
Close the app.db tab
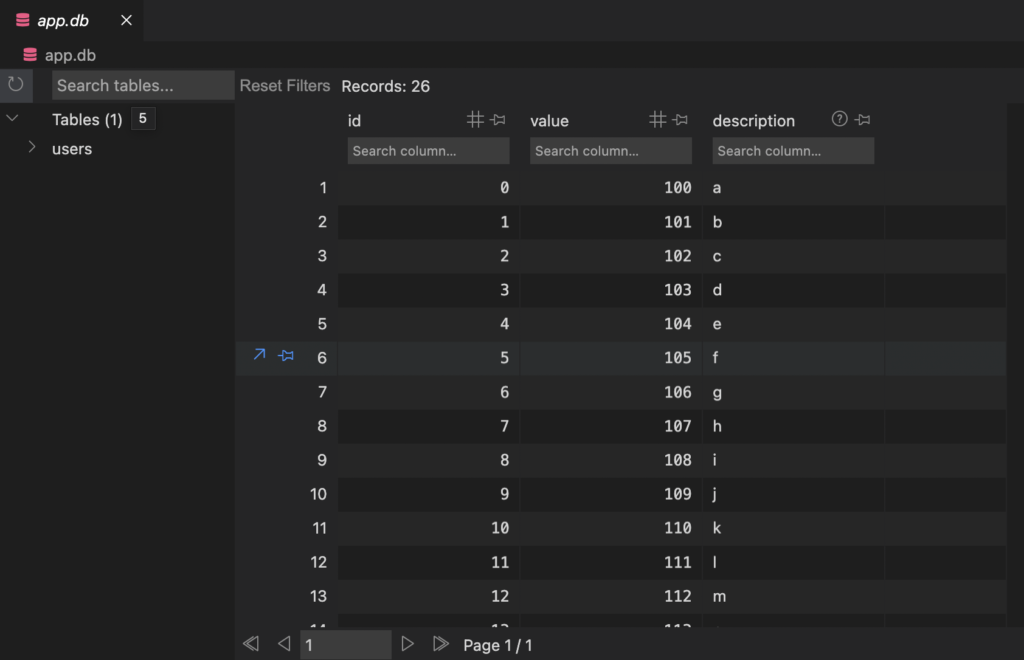(126, 20)
